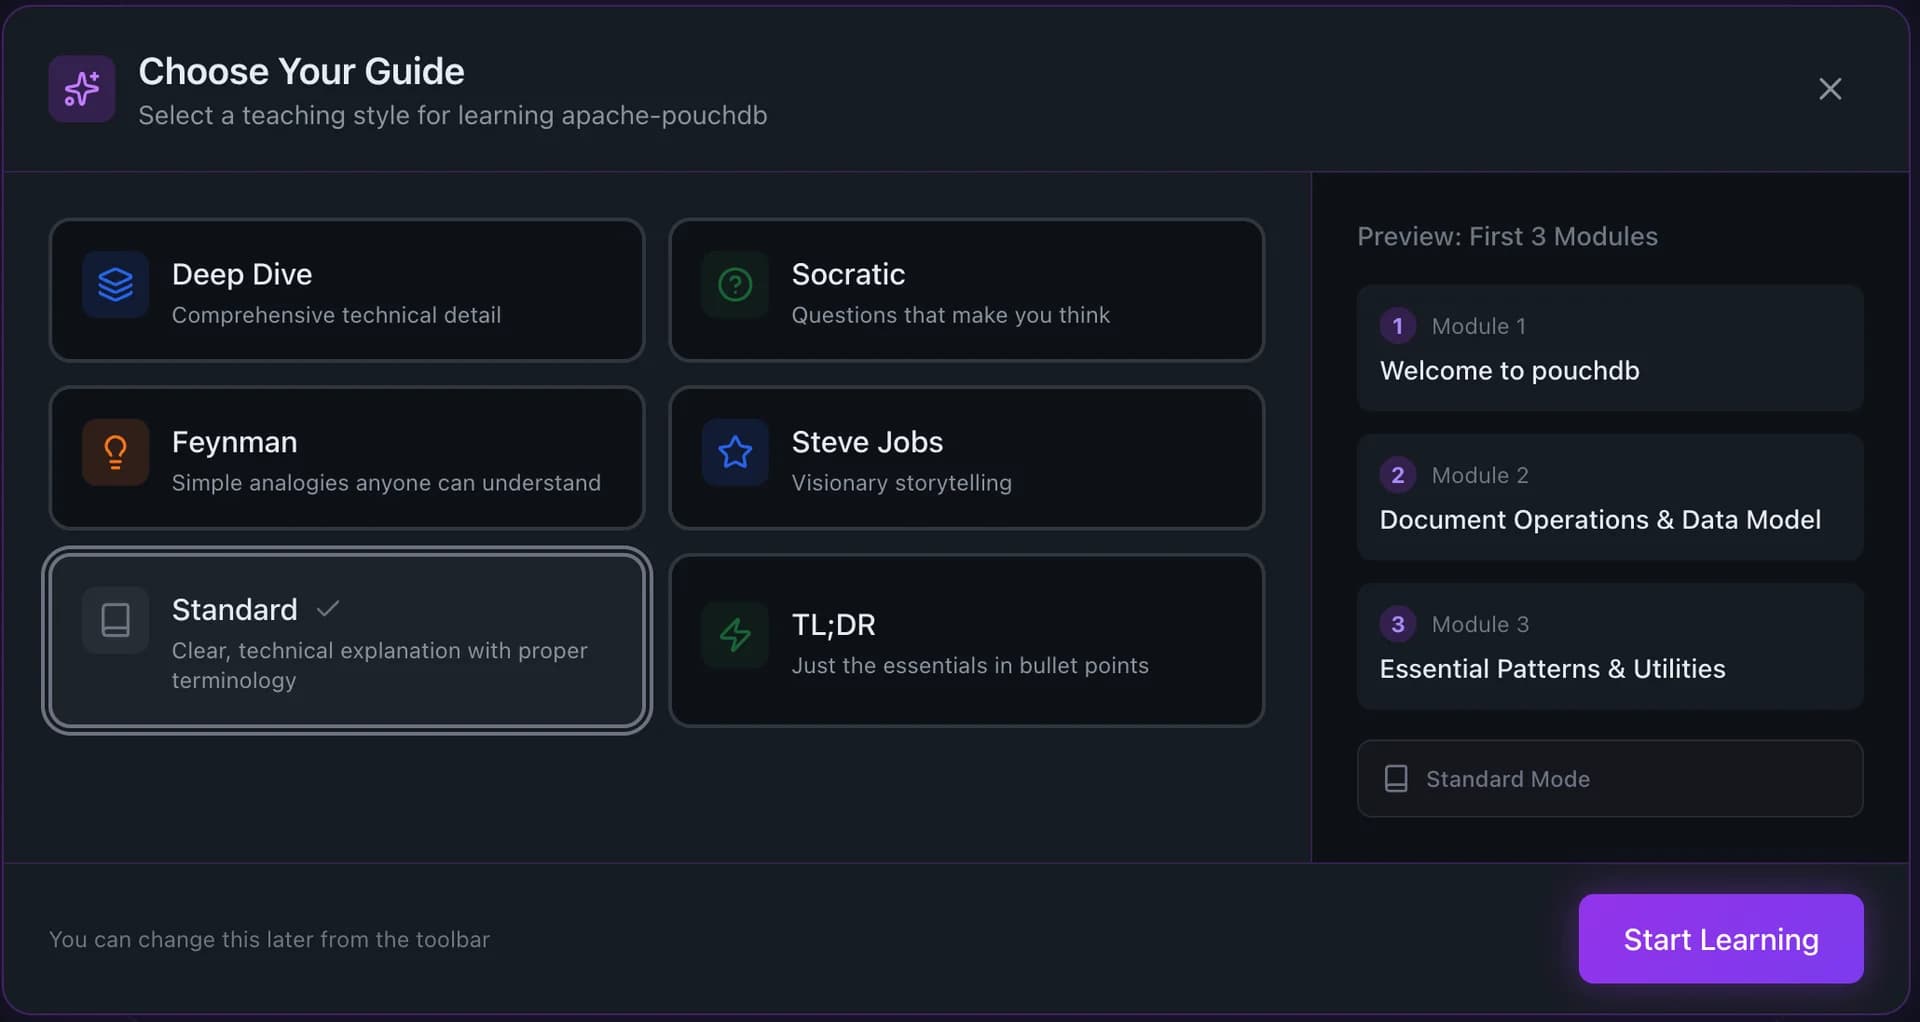
Task: Click the book icon on the Standard card
Action: pyautogui.click(x=115, y=620)
